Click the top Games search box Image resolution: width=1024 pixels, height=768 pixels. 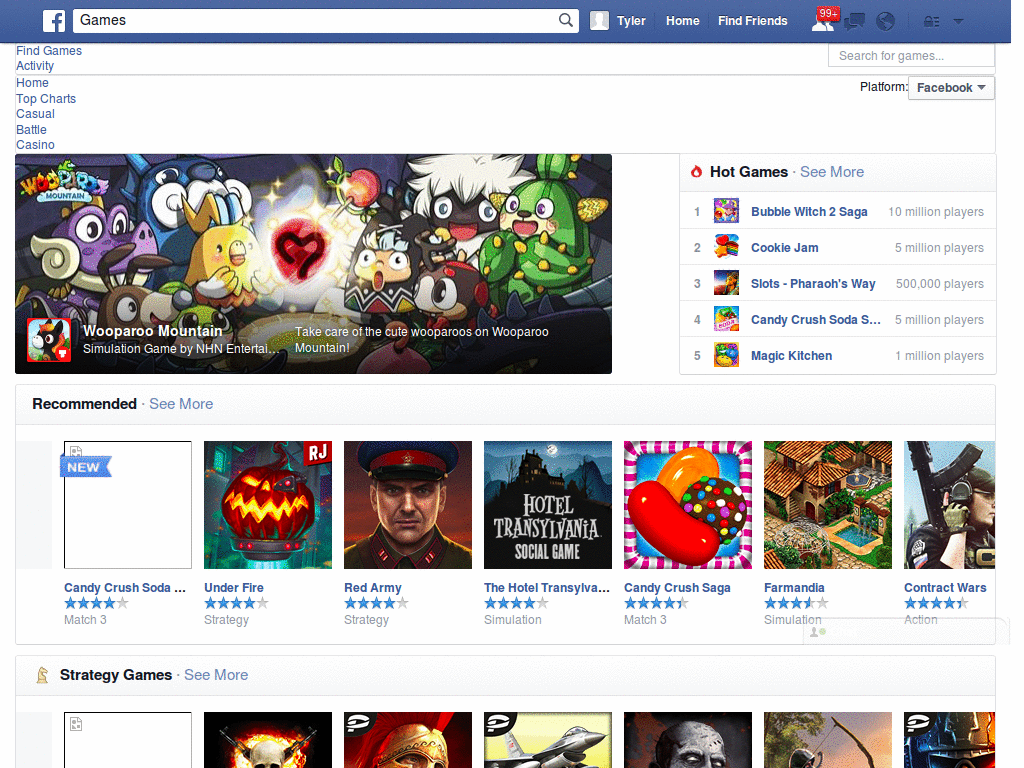tap(317, 20)
